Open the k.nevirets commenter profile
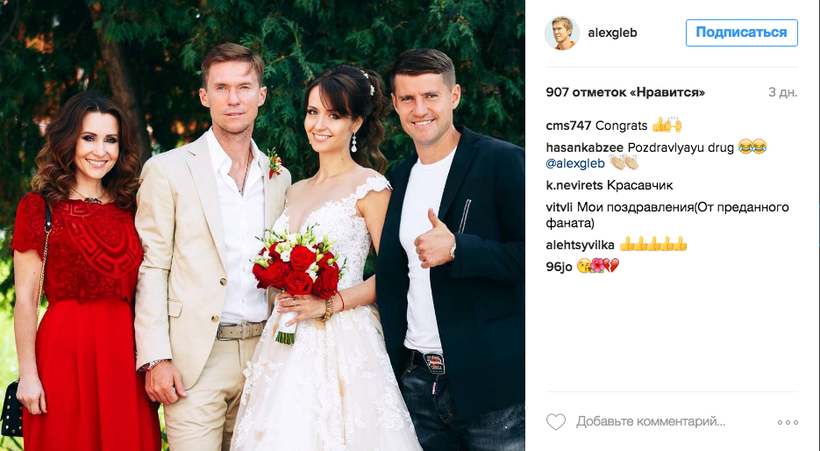820x451 pixels. click(575, 185)
